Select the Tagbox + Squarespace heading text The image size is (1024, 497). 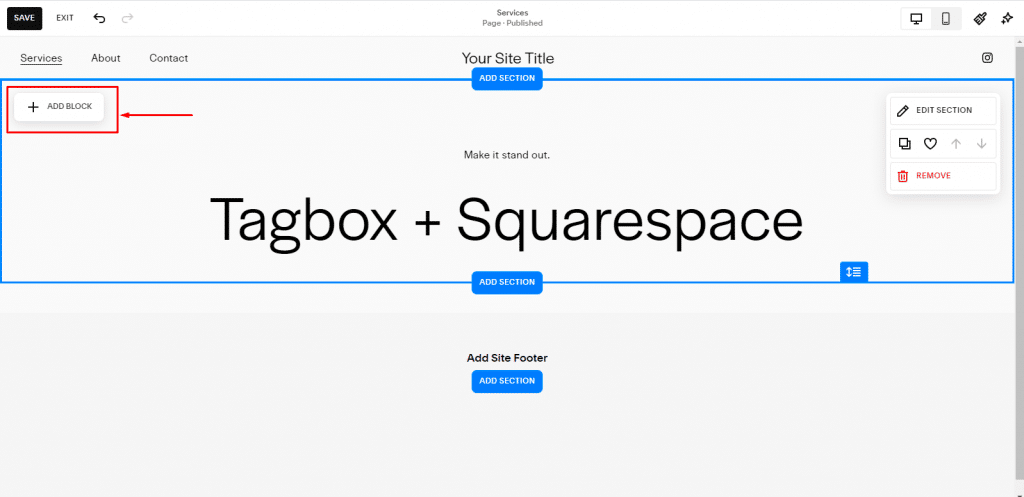506,219
